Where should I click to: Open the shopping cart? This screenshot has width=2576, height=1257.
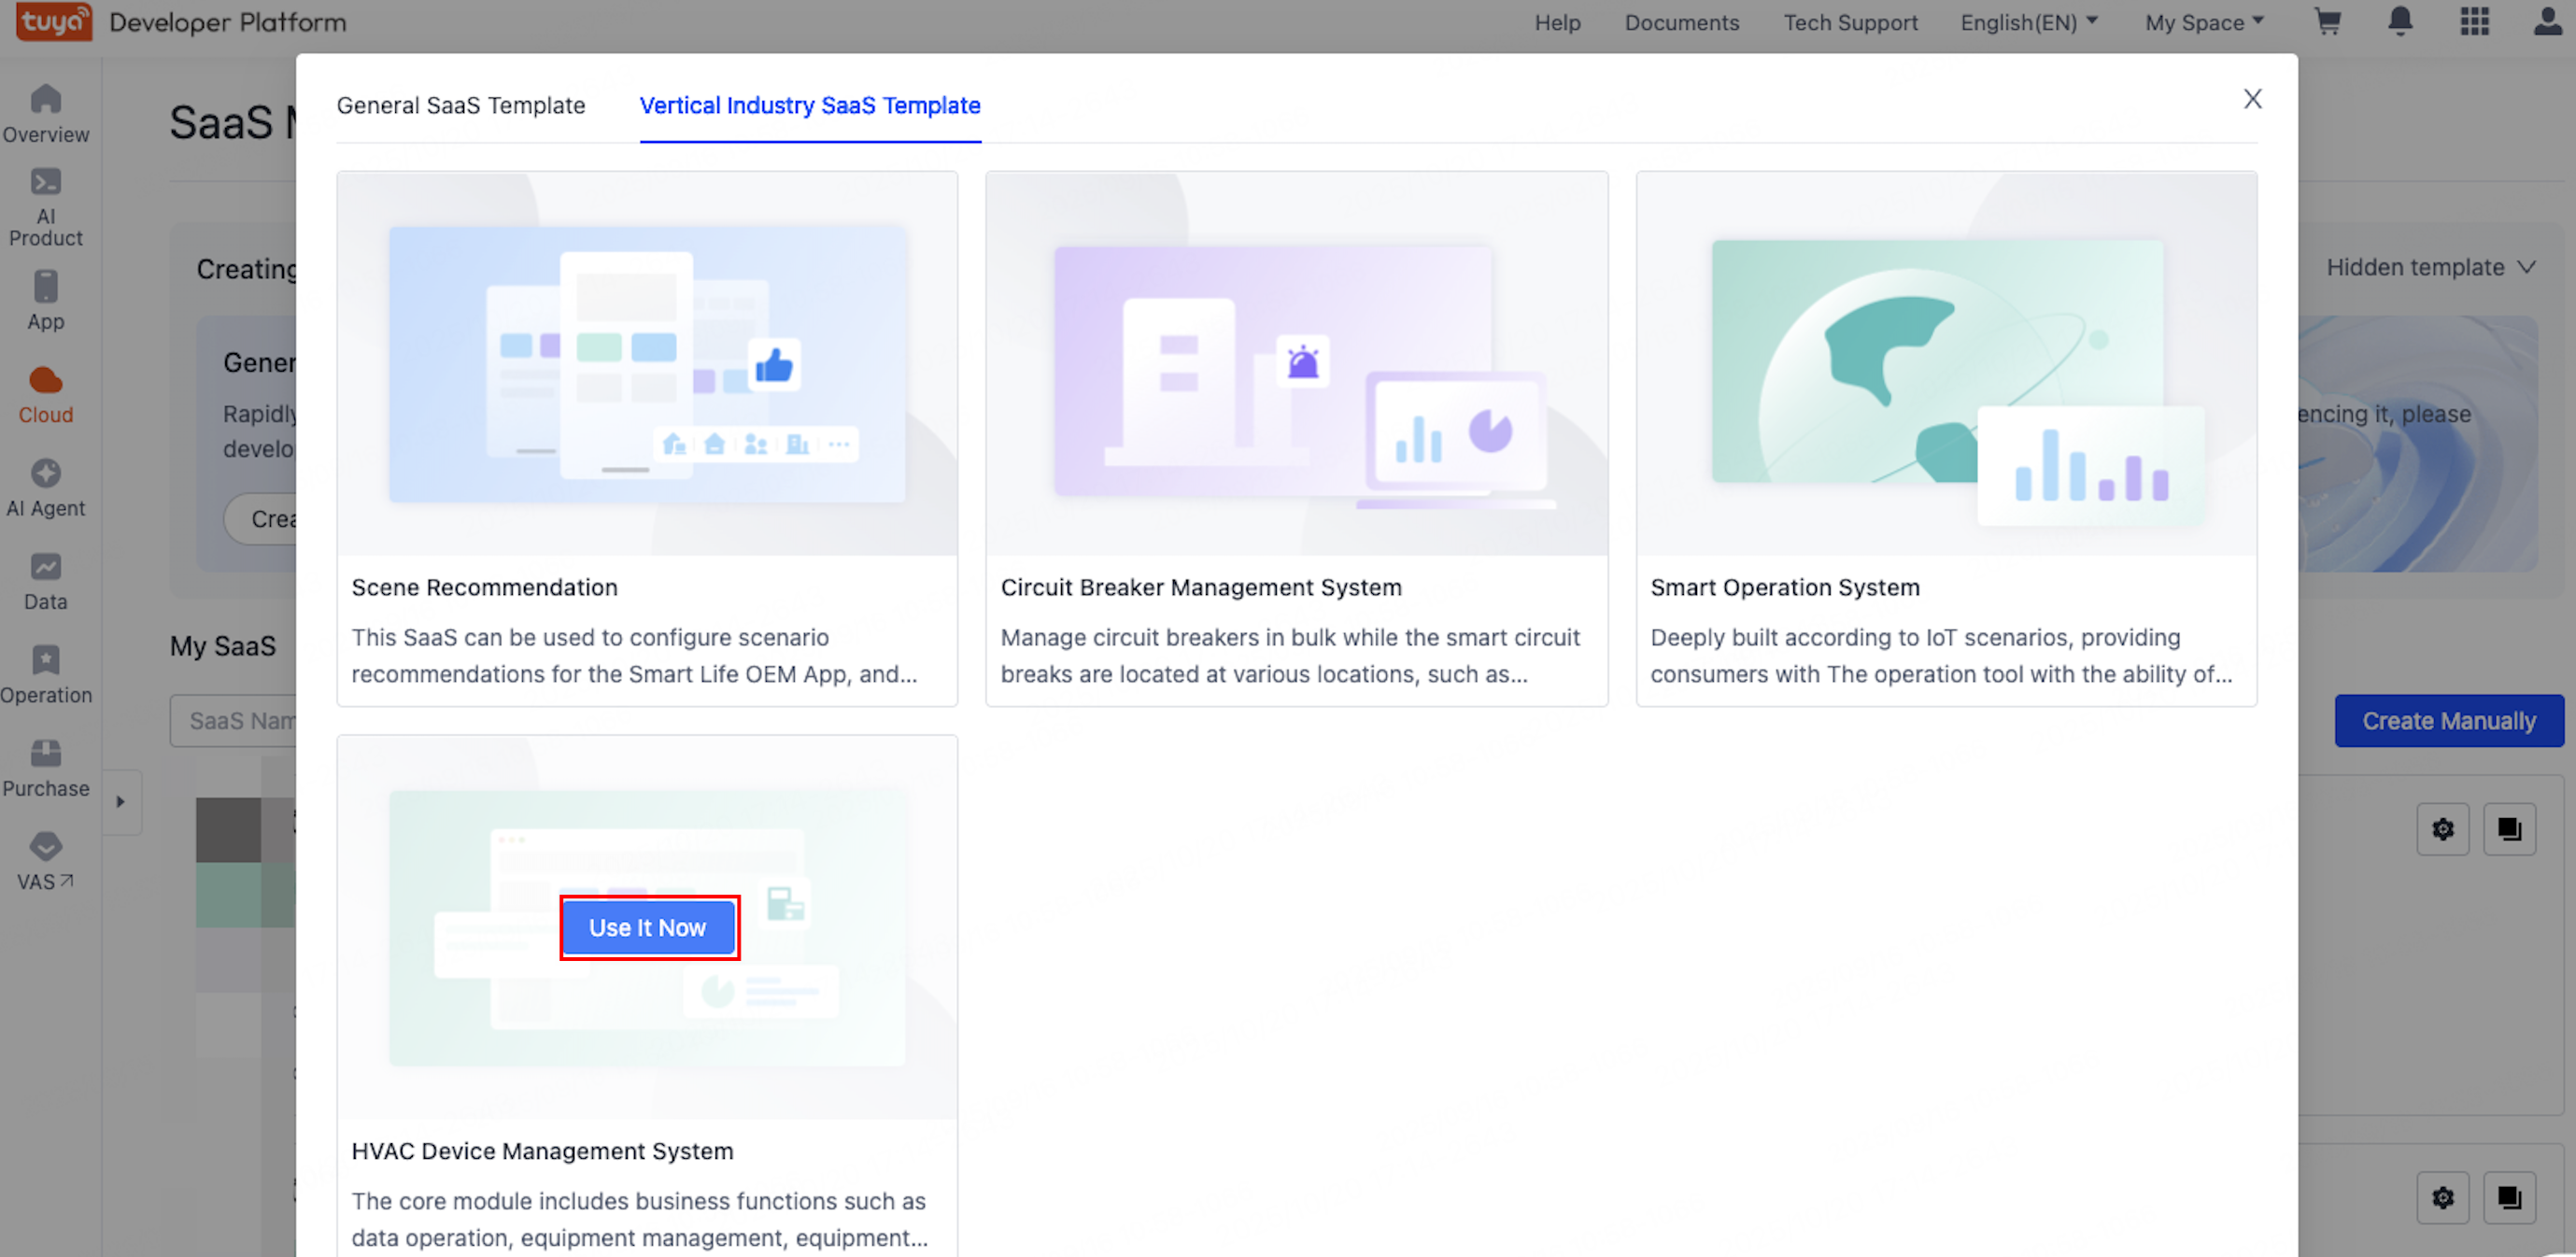click(2328, 22)
